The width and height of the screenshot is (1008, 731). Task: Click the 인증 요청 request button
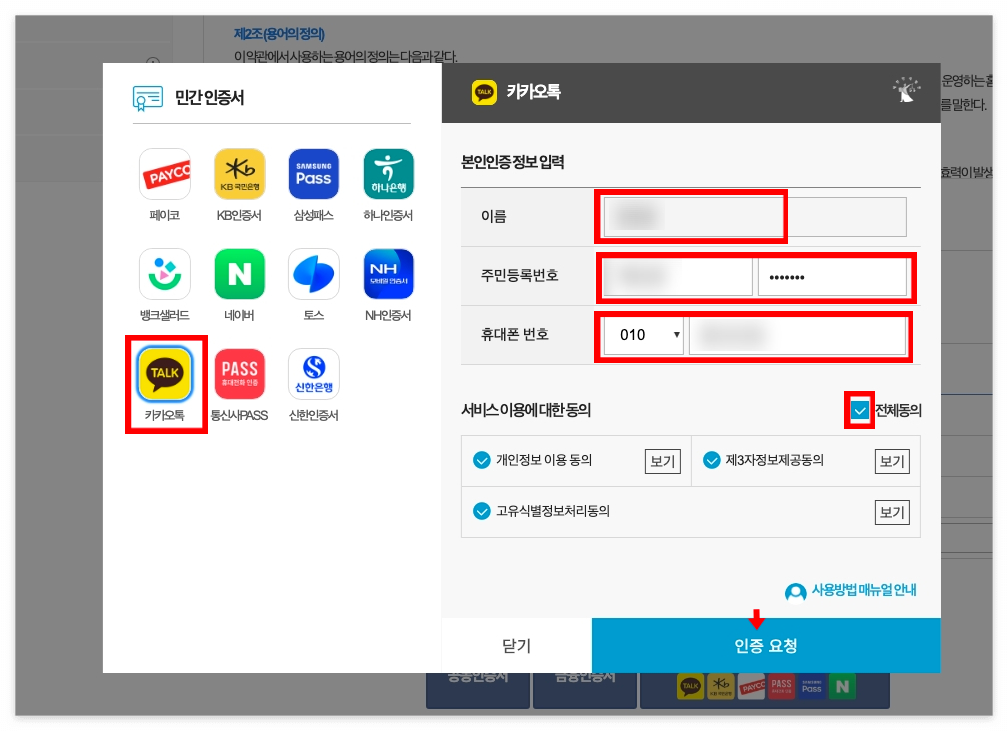click(766, 645)
